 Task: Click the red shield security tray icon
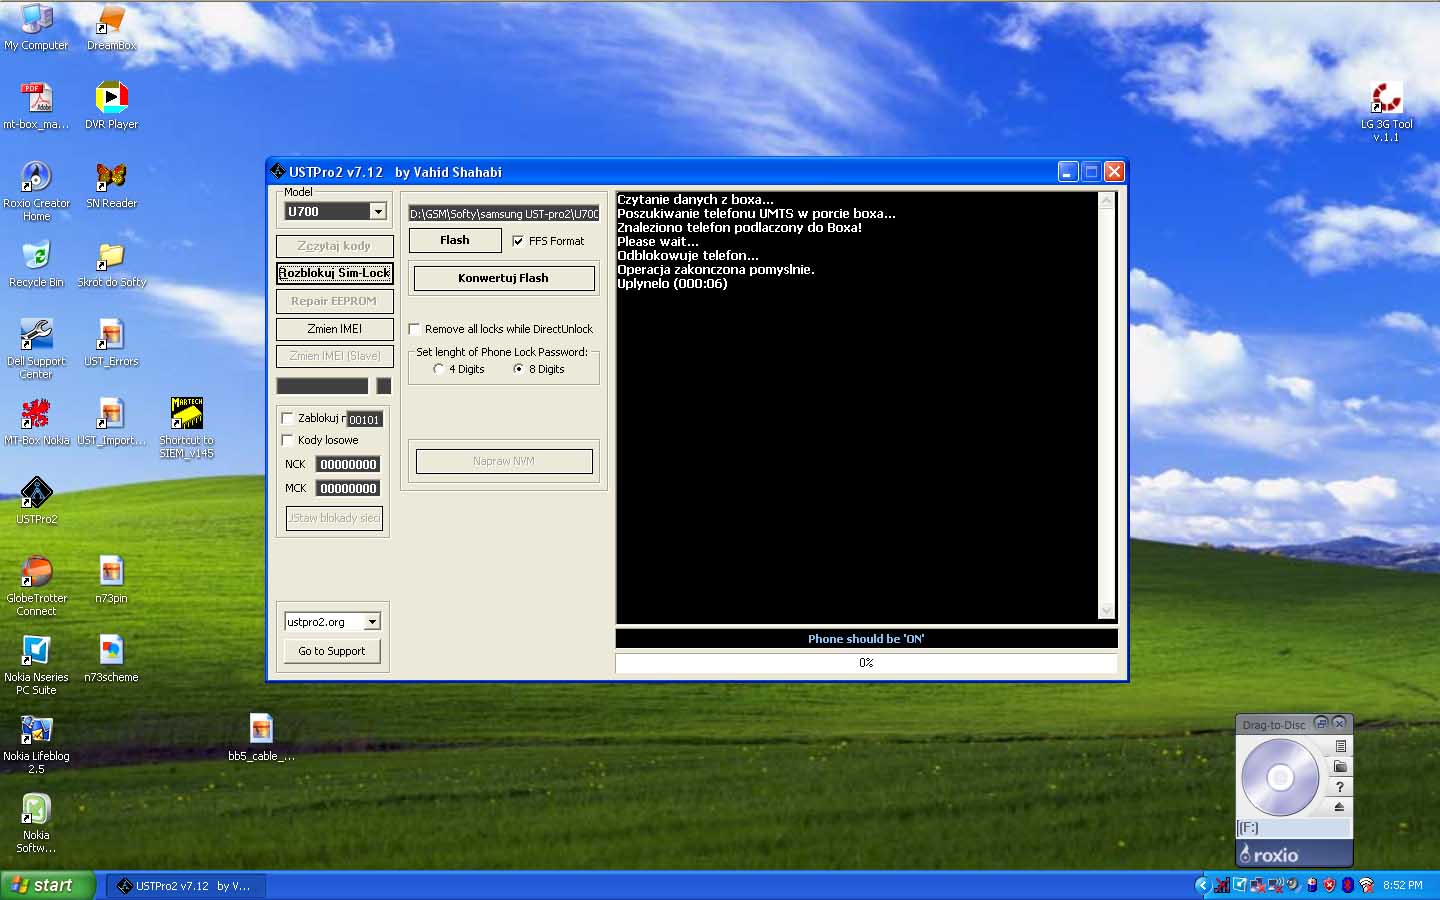1329,885
